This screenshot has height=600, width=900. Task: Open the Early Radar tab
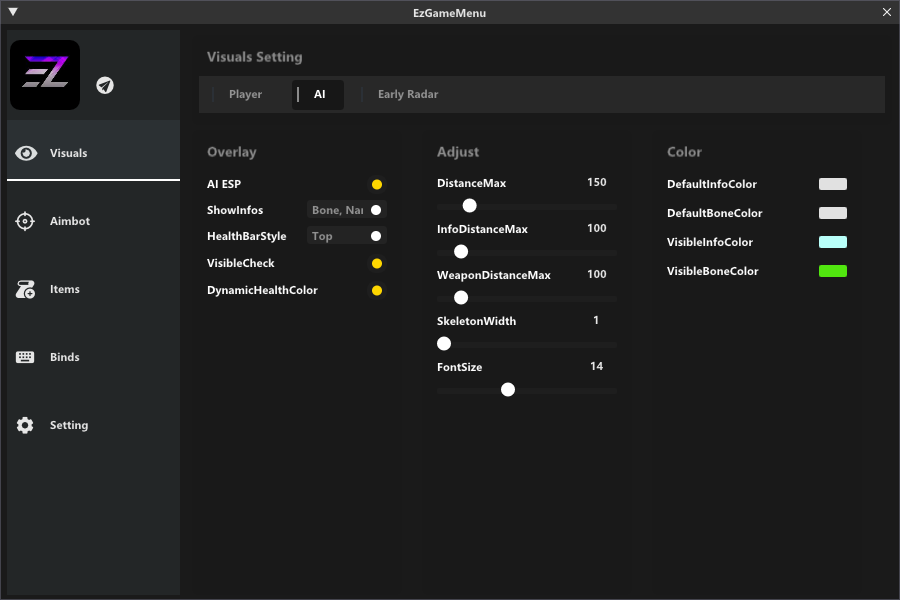tap(408, 94)
